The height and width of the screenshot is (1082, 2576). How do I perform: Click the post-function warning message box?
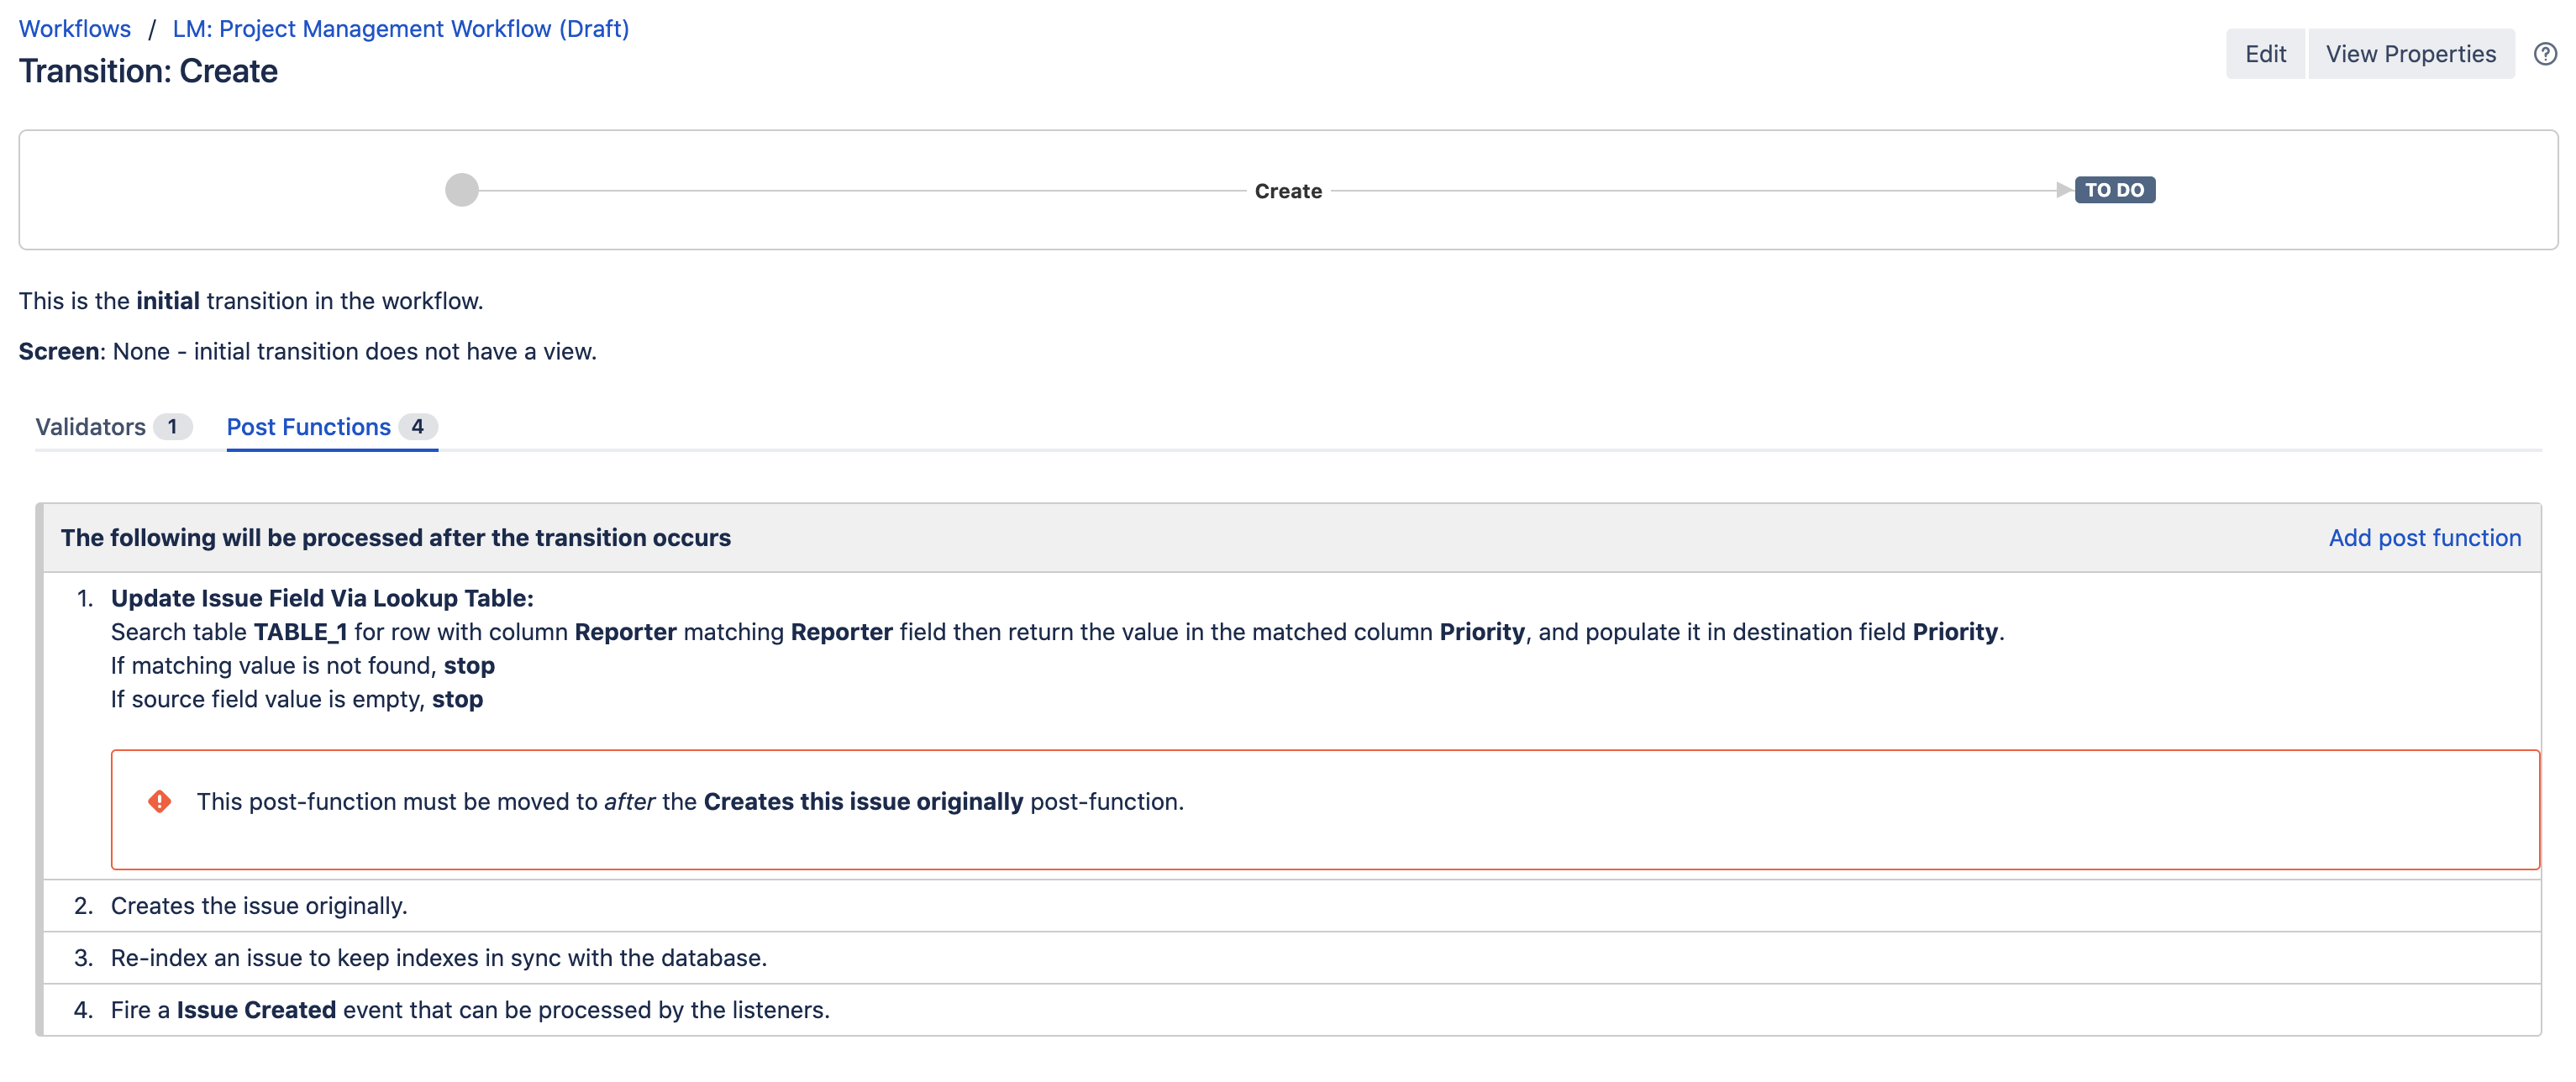pos(1324,809)
